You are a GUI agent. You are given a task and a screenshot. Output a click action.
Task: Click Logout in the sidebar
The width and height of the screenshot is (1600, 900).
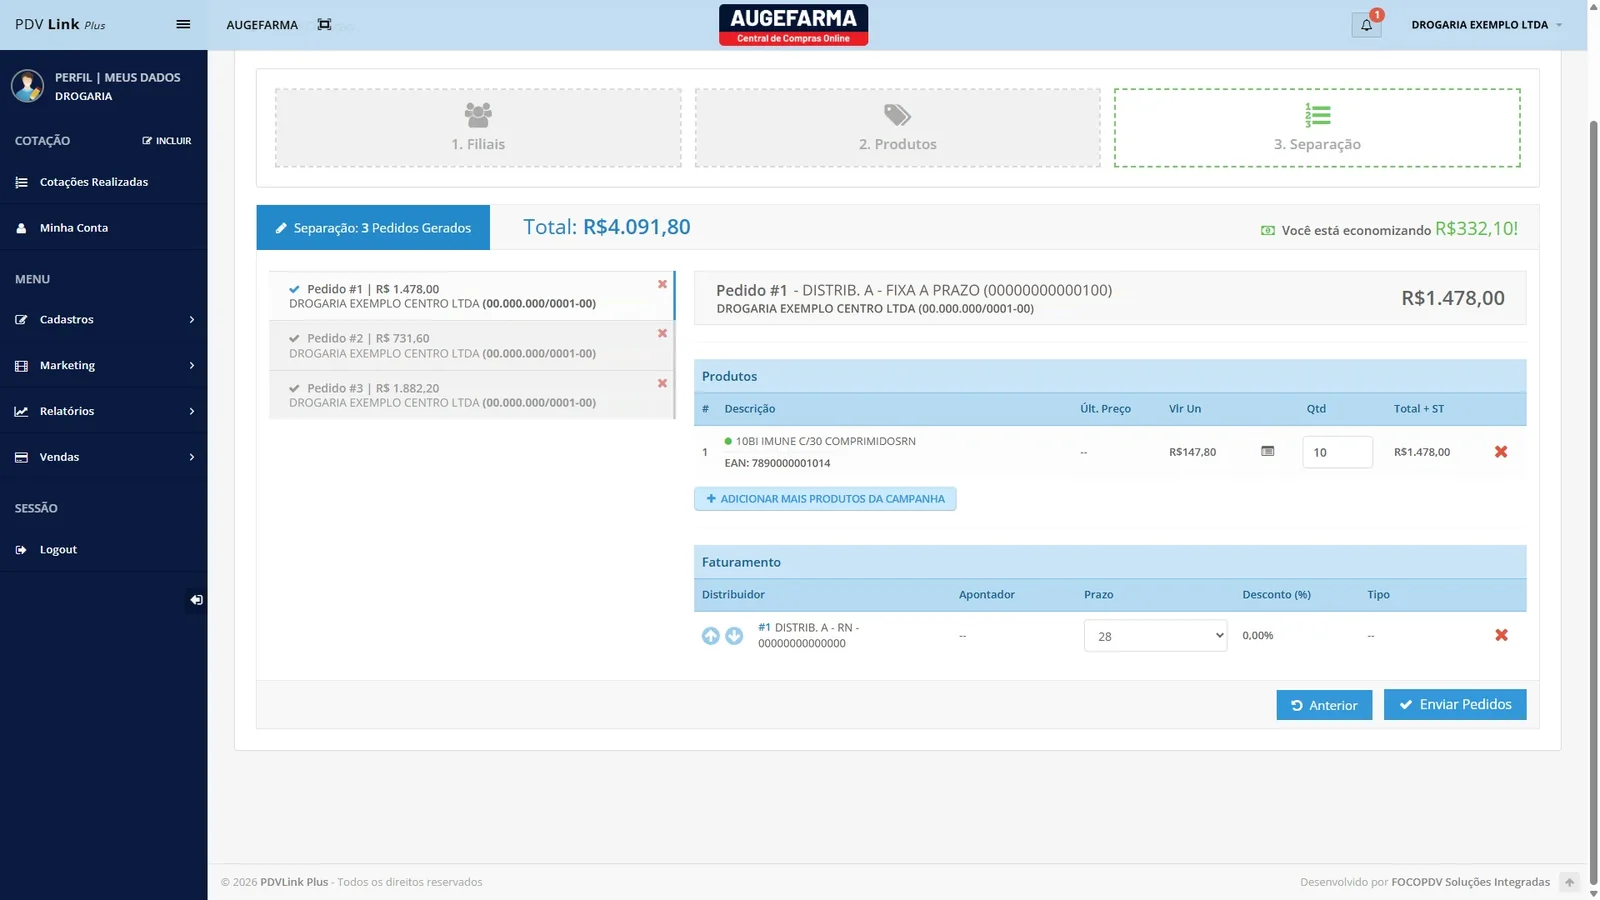coord(104,550)
